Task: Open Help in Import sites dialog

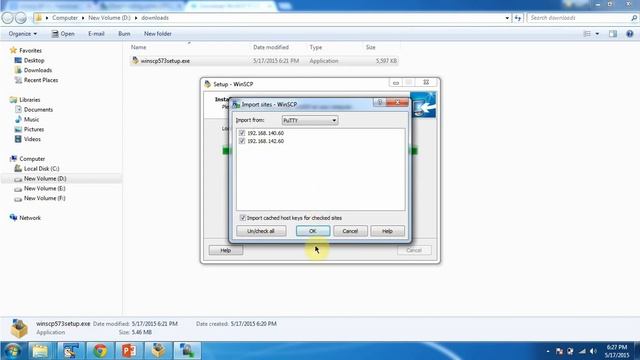Action: [x=387, y=231]
